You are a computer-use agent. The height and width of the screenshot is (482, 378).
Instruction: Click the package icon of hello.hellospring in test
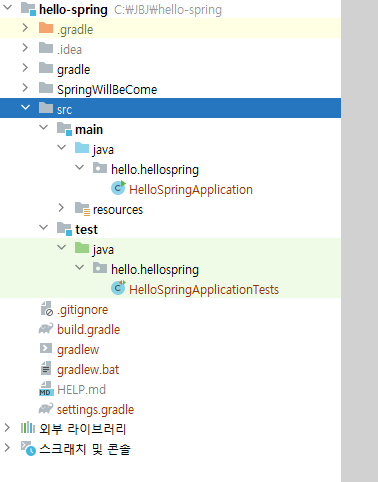100,268
